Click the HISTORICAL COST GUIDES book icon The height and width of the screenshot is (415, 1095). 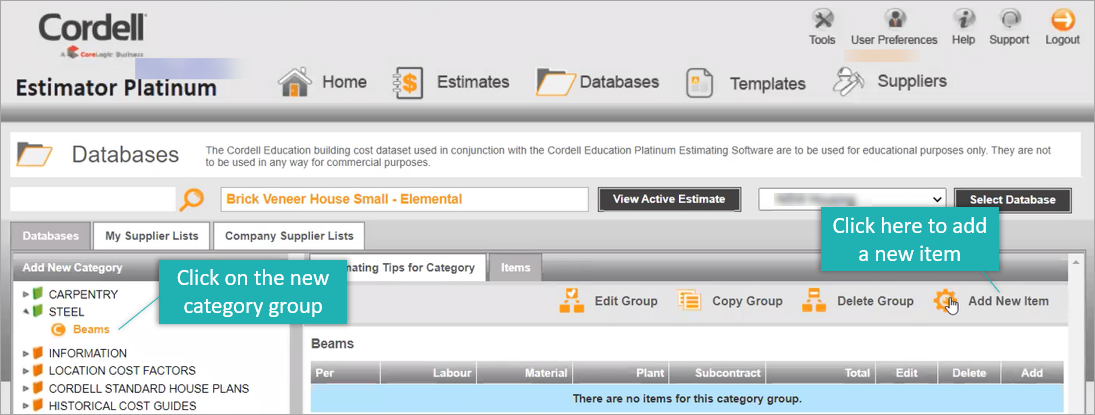[x=38, y=405]
